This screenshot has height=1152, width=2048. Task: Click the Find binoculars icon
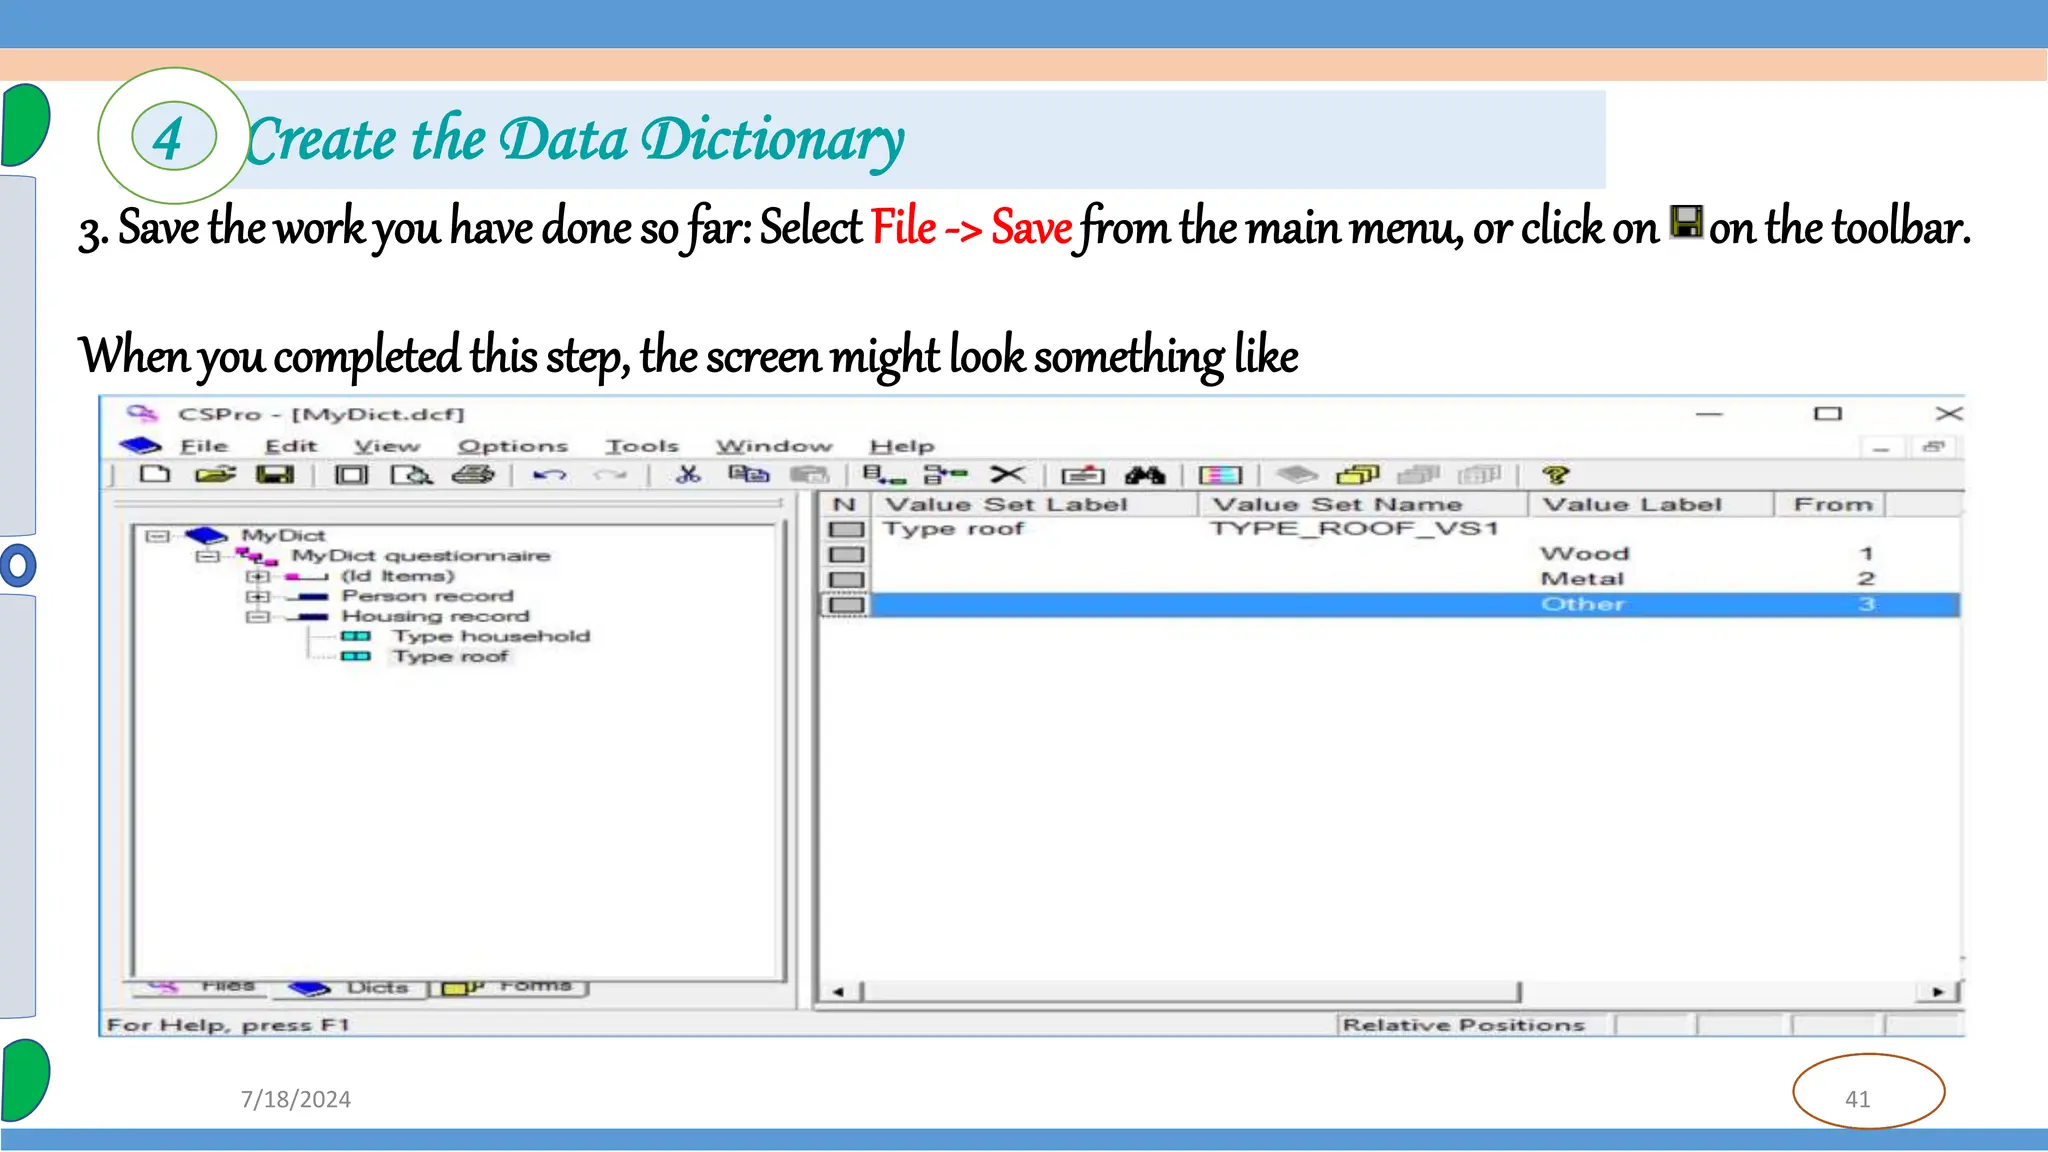pyautogui.click(x=1145, y=475)
